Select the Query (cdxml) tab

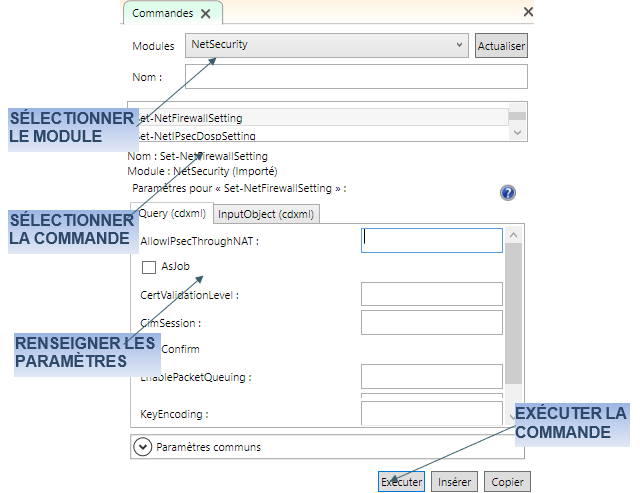(172, 213)
